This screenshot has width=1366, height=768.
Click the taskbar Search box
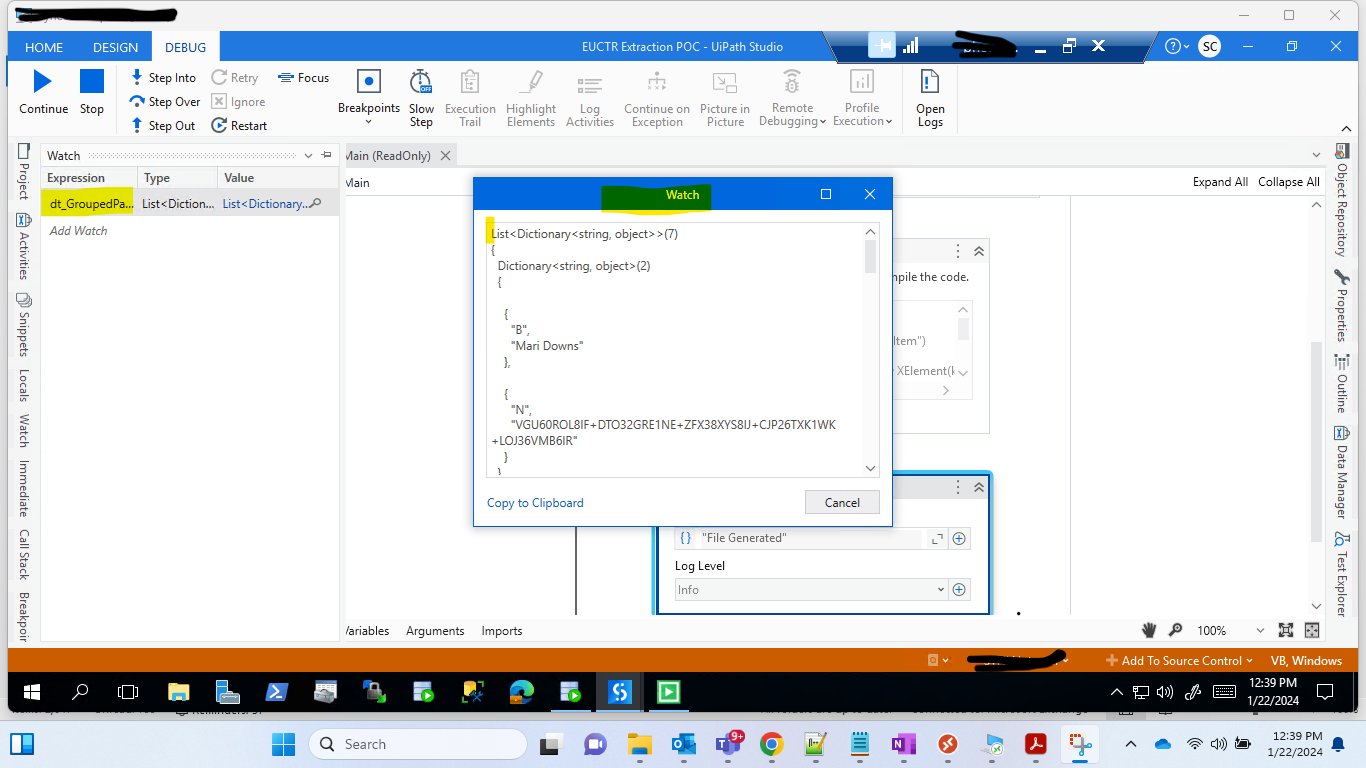coord(418,744)
